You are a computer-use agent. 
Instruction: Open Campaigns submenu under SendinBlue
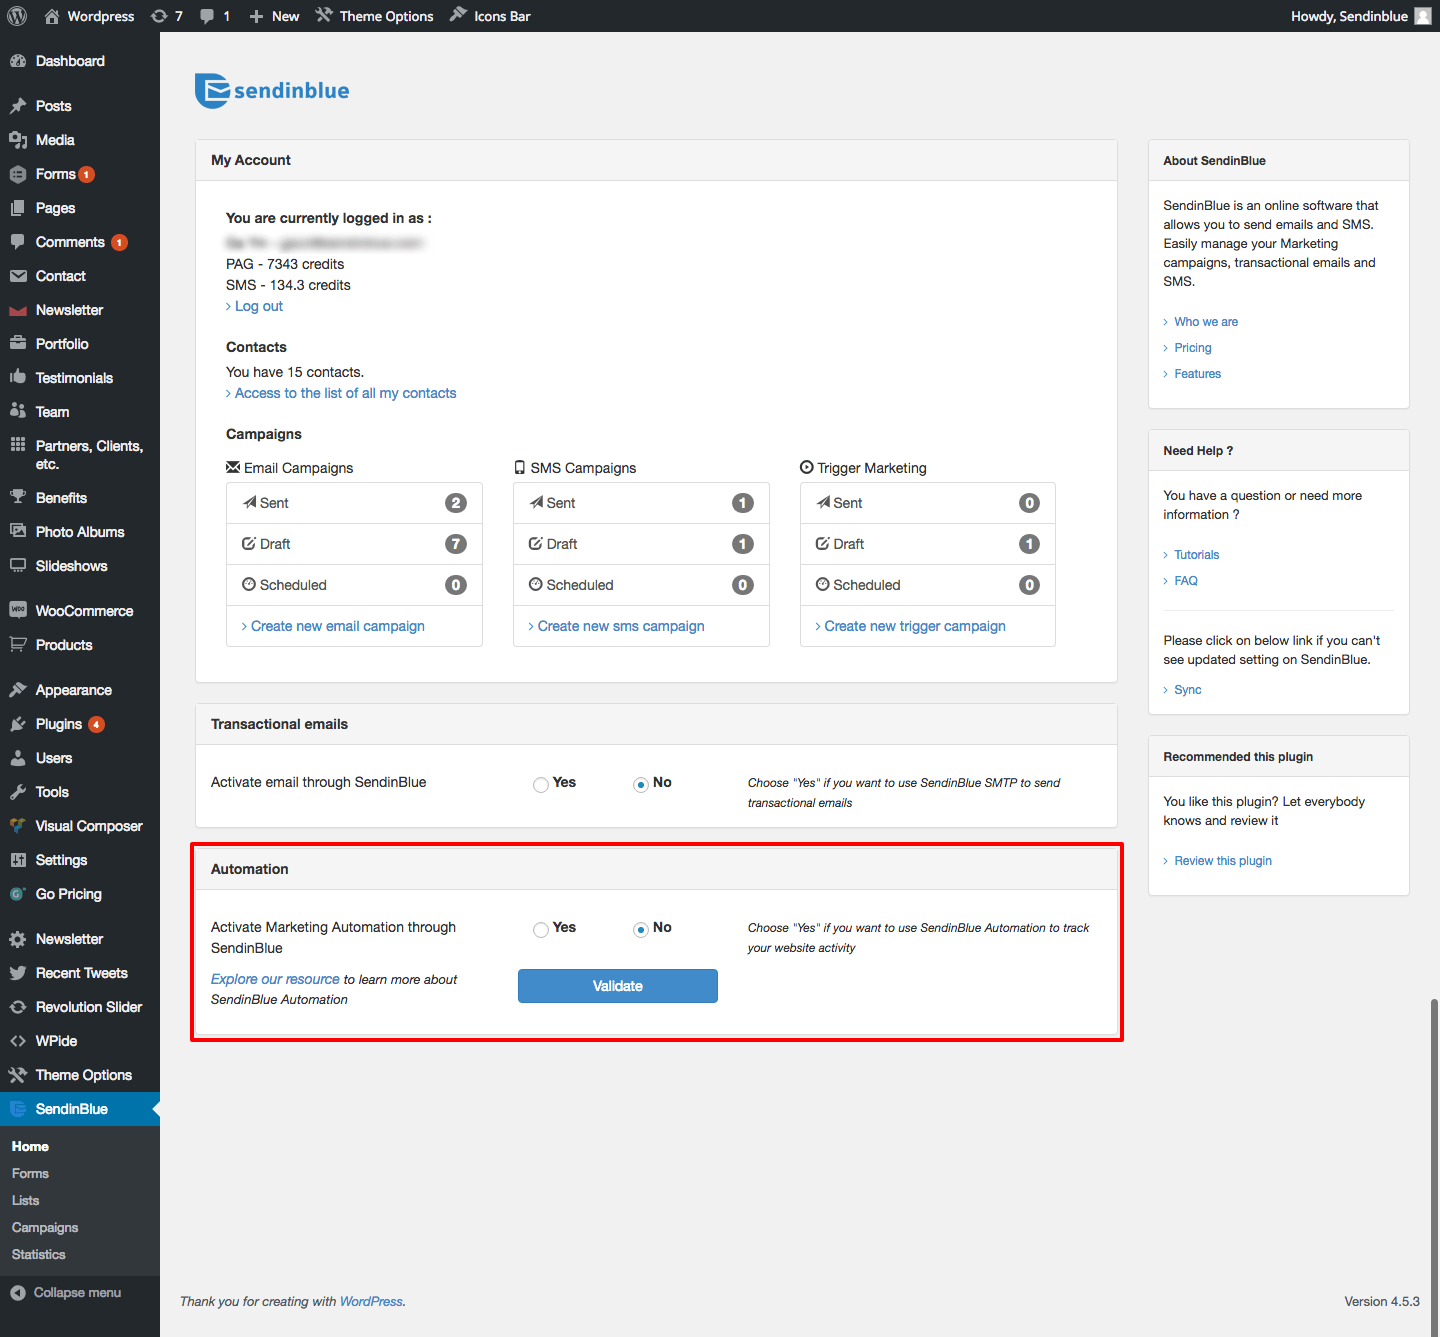pyautogui.click(x=45, y=1228)
